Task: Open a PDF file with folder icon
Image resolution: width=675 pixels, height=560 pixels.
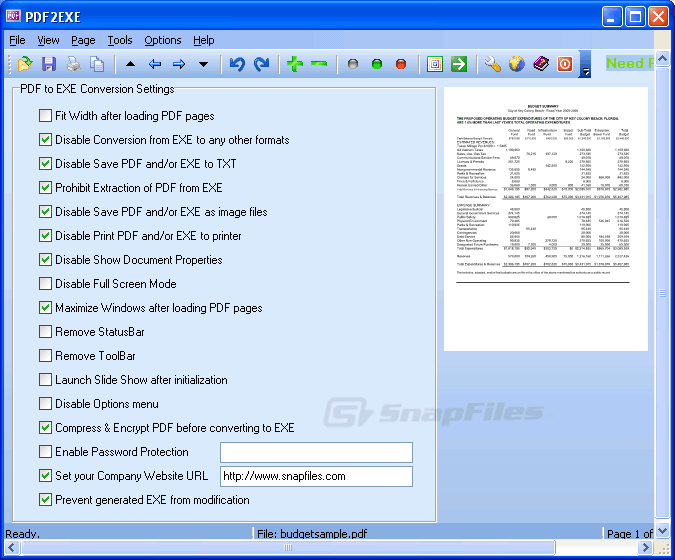Action: tap(25, 64)
